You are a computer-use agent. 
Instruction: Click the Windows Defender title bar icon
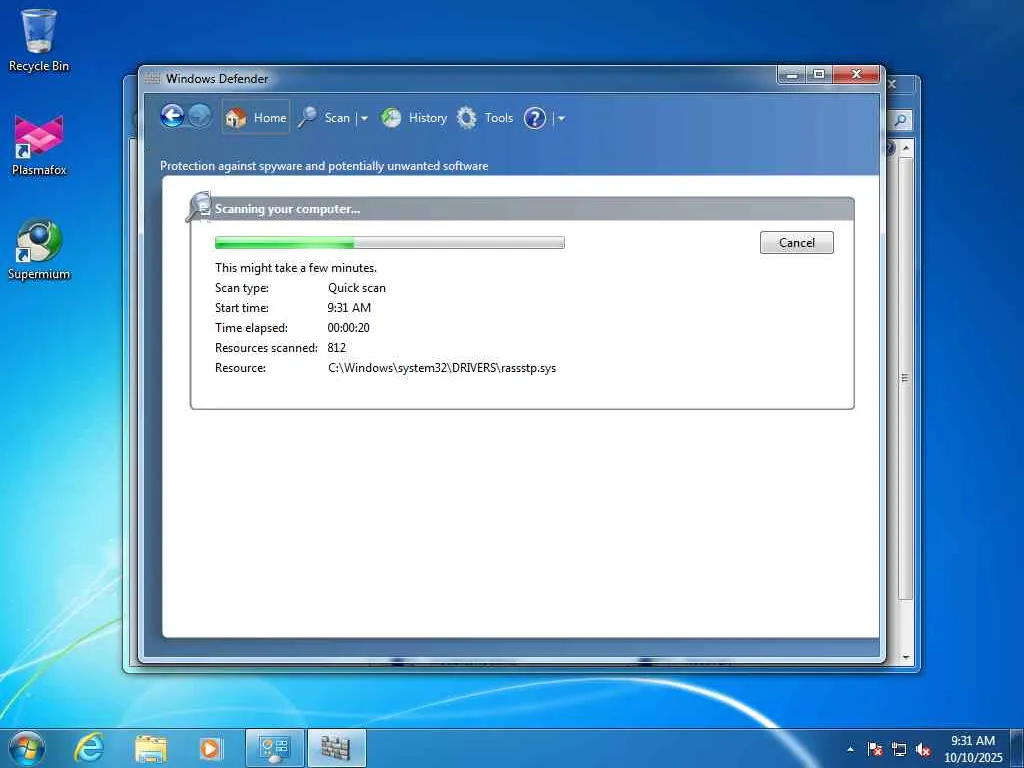click(x=152, y=78)
